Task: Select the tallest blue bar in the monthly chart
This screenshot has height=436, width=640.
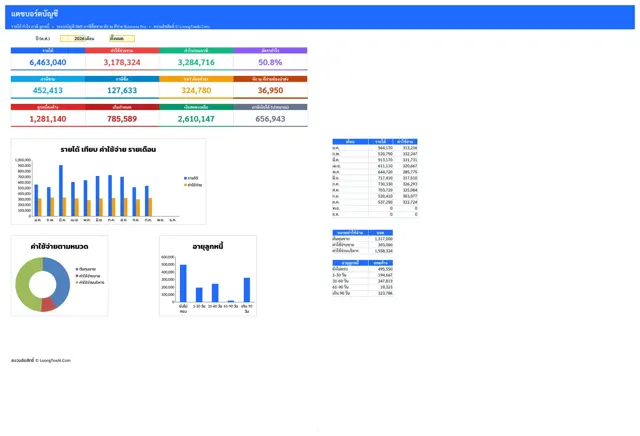Action: pos(61,190)
